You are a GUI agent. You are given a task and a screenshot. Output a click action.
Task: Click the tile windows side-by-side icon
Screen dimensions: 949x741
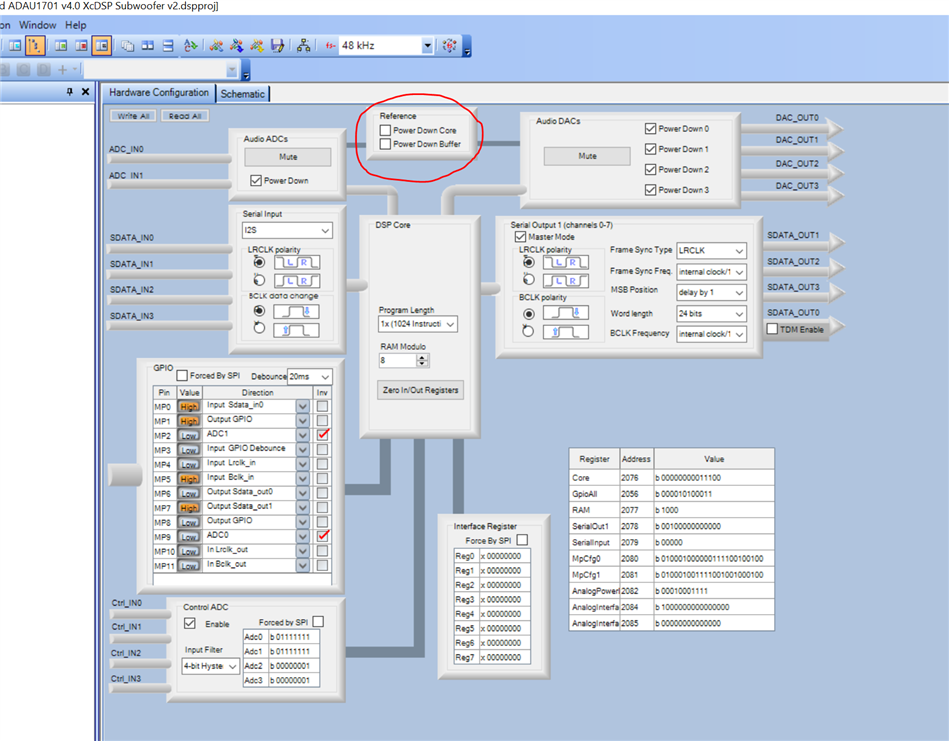tap(148, 45)
